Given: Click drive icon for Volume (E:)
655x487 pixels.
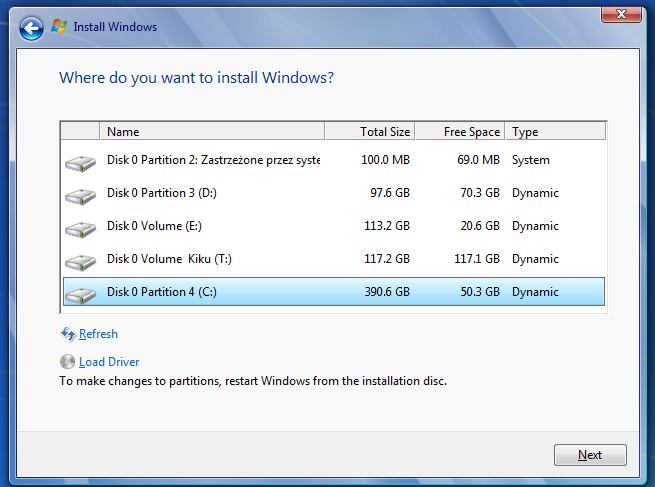Looking at the screenshot, I should tap(81, 229).
